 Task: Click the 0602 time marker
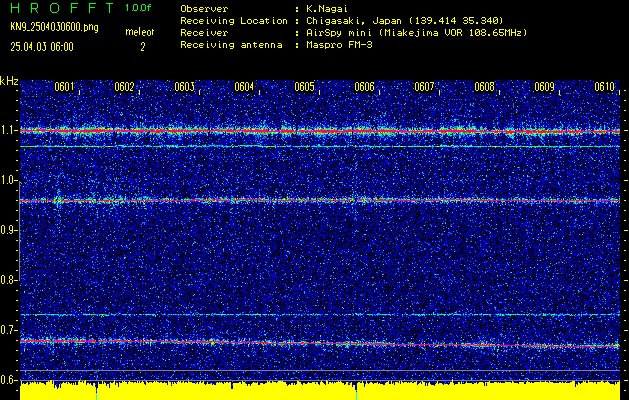[124, 87]
